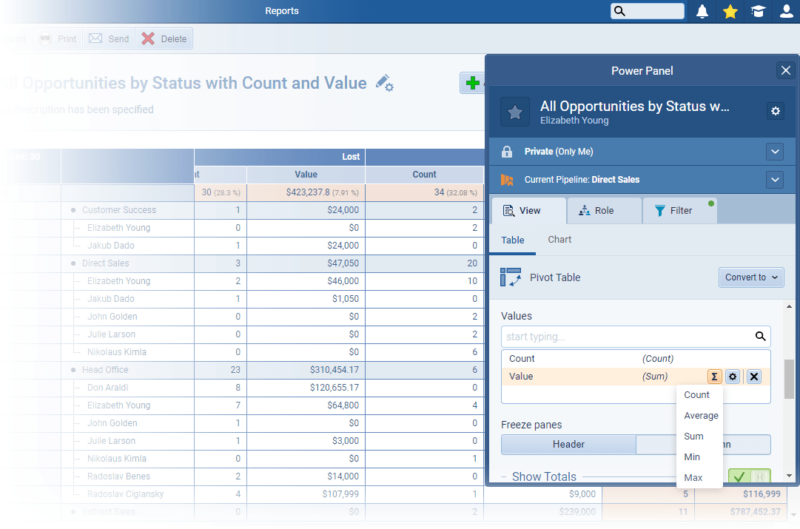Remove Value with the X icon

pos(754,376)
